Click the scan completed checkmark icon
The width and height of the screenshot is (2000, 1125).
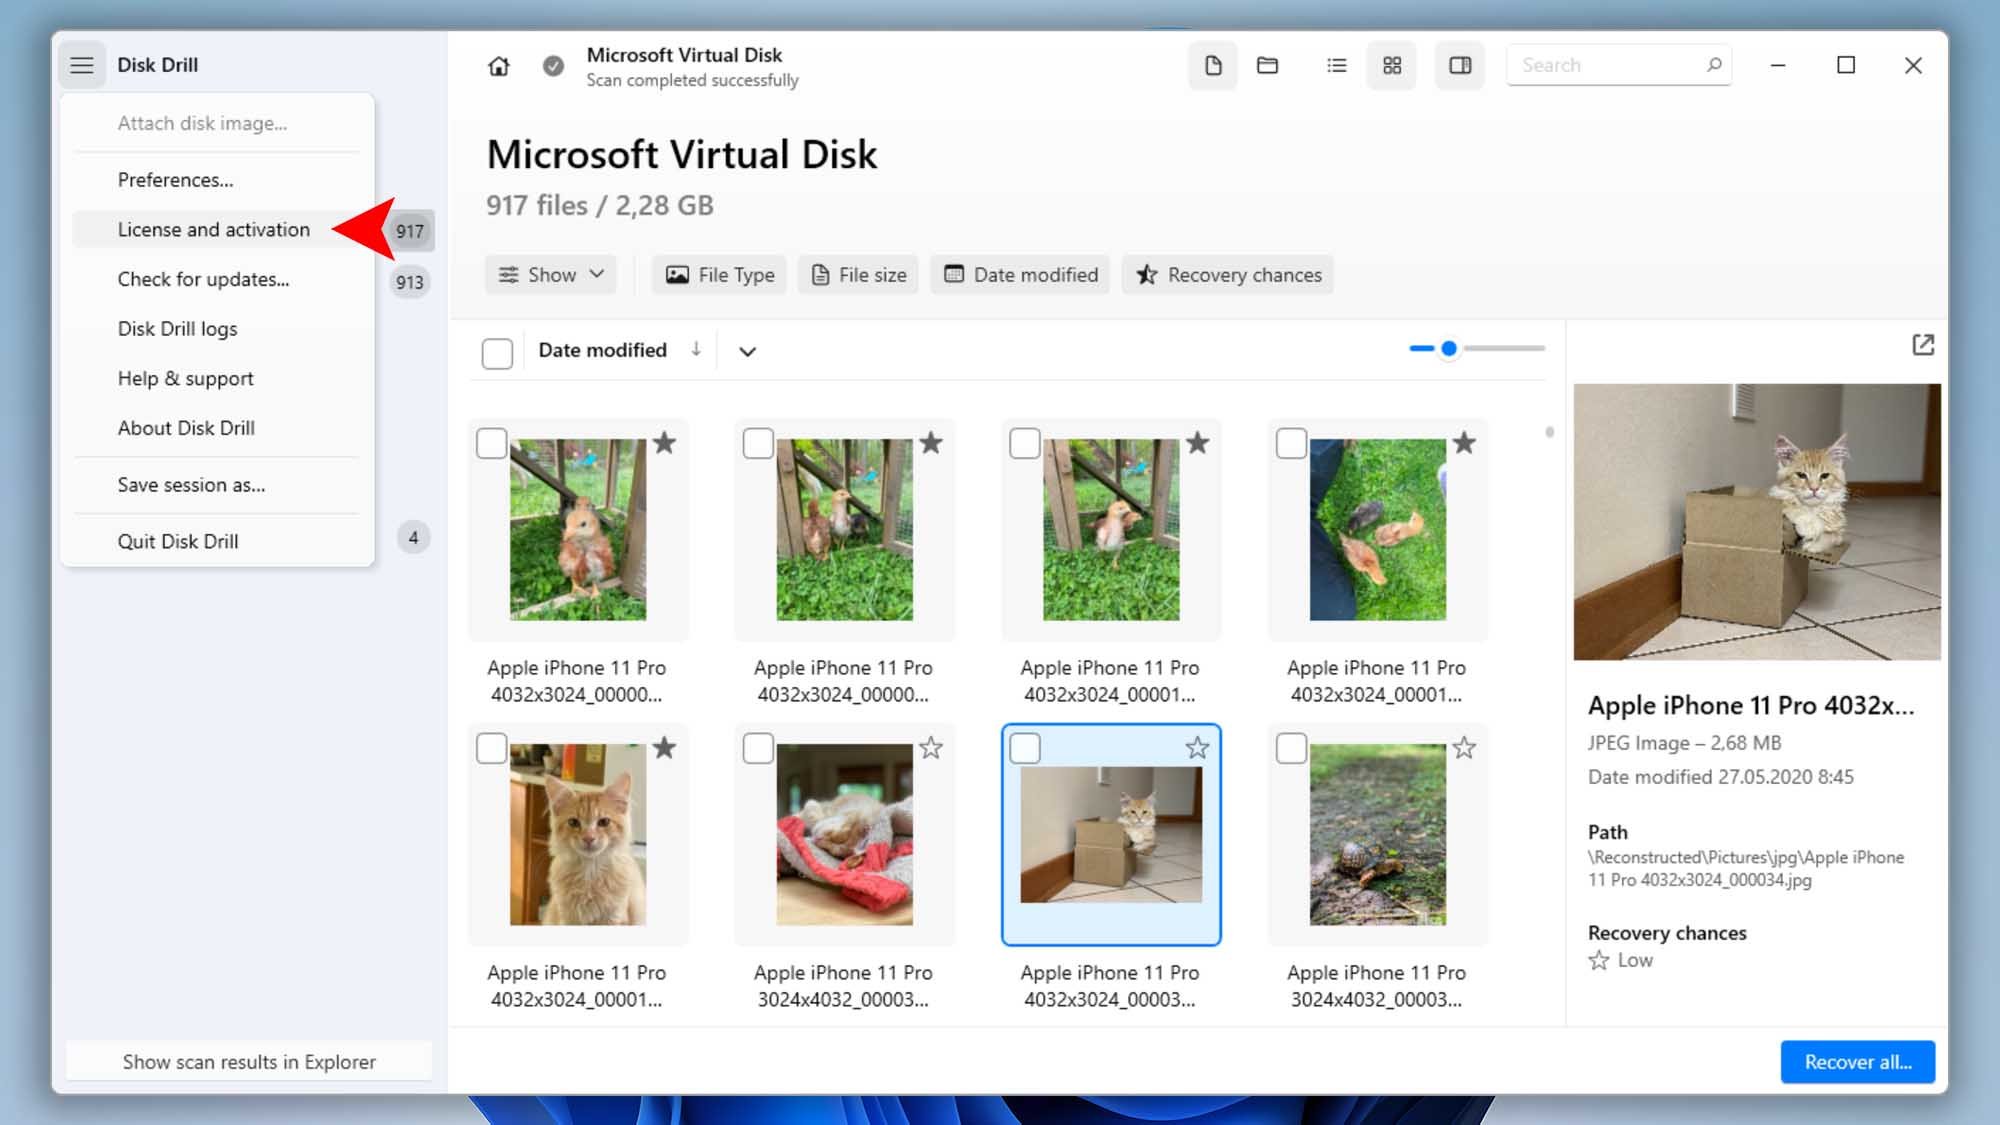click(x=553, y=66)
